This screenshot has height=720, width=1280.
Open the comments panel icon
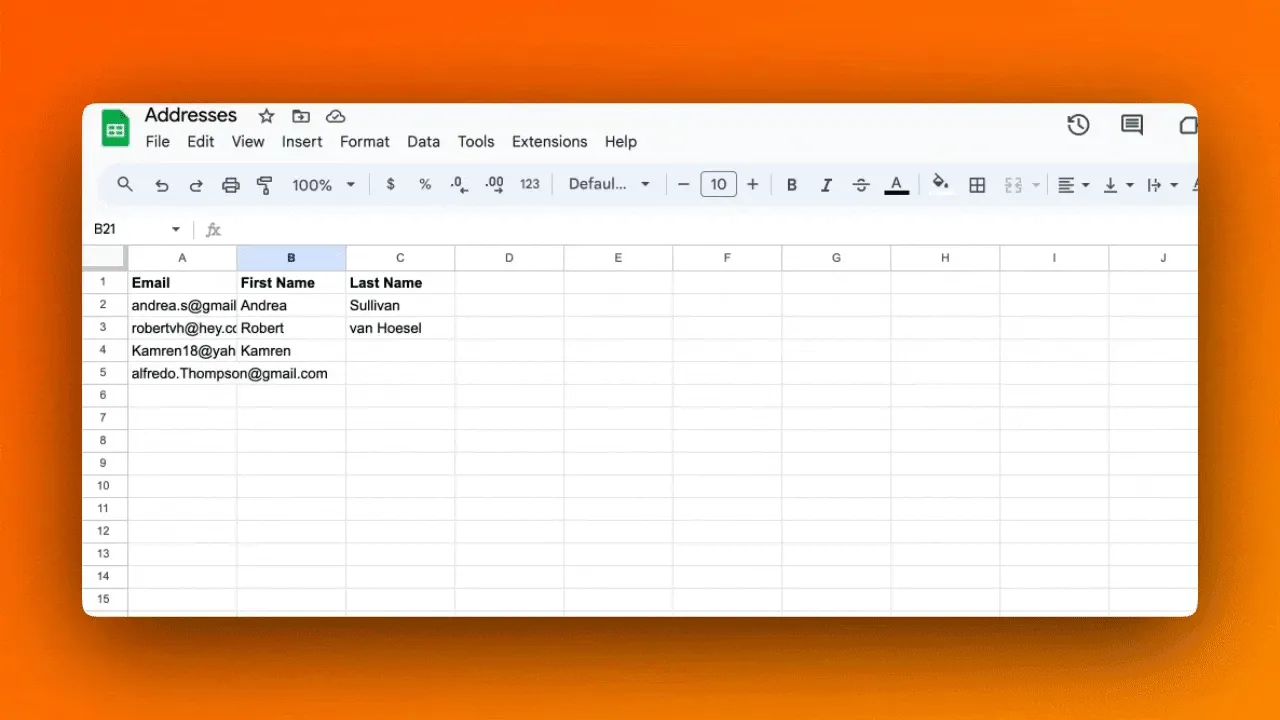click(x=1132, y=125)
